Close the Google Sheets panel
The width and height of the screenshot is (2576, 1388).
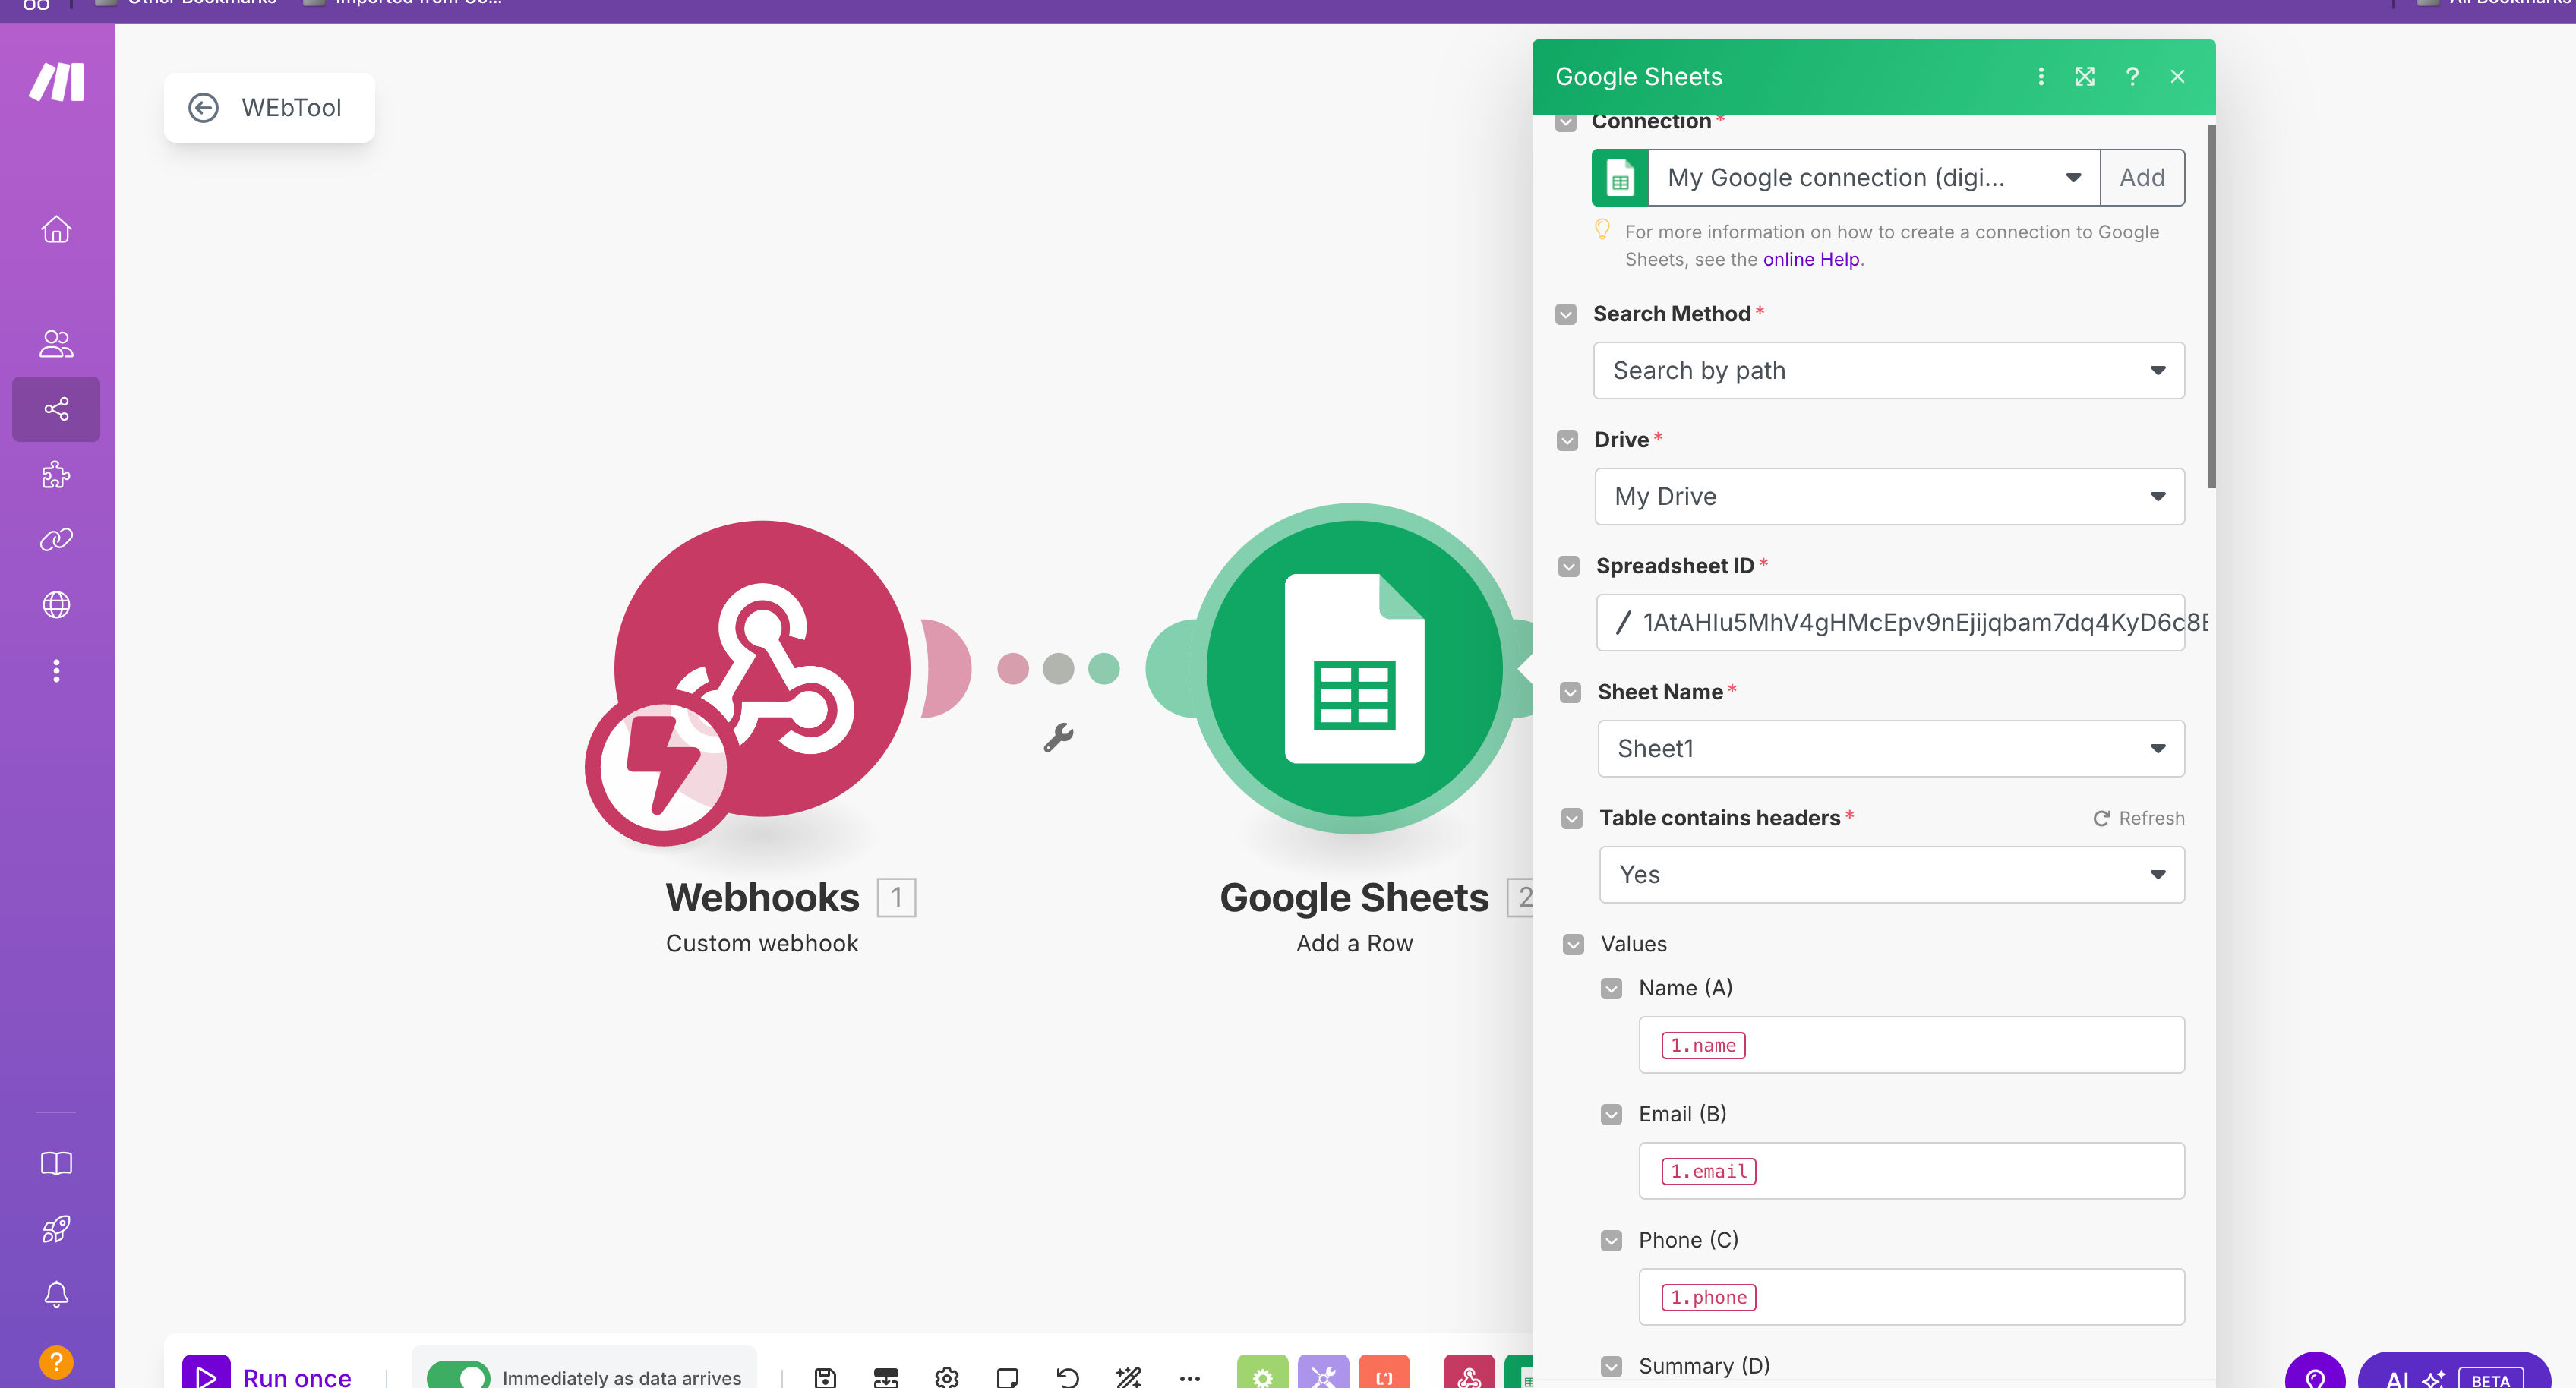click(x=2177, y=77)
